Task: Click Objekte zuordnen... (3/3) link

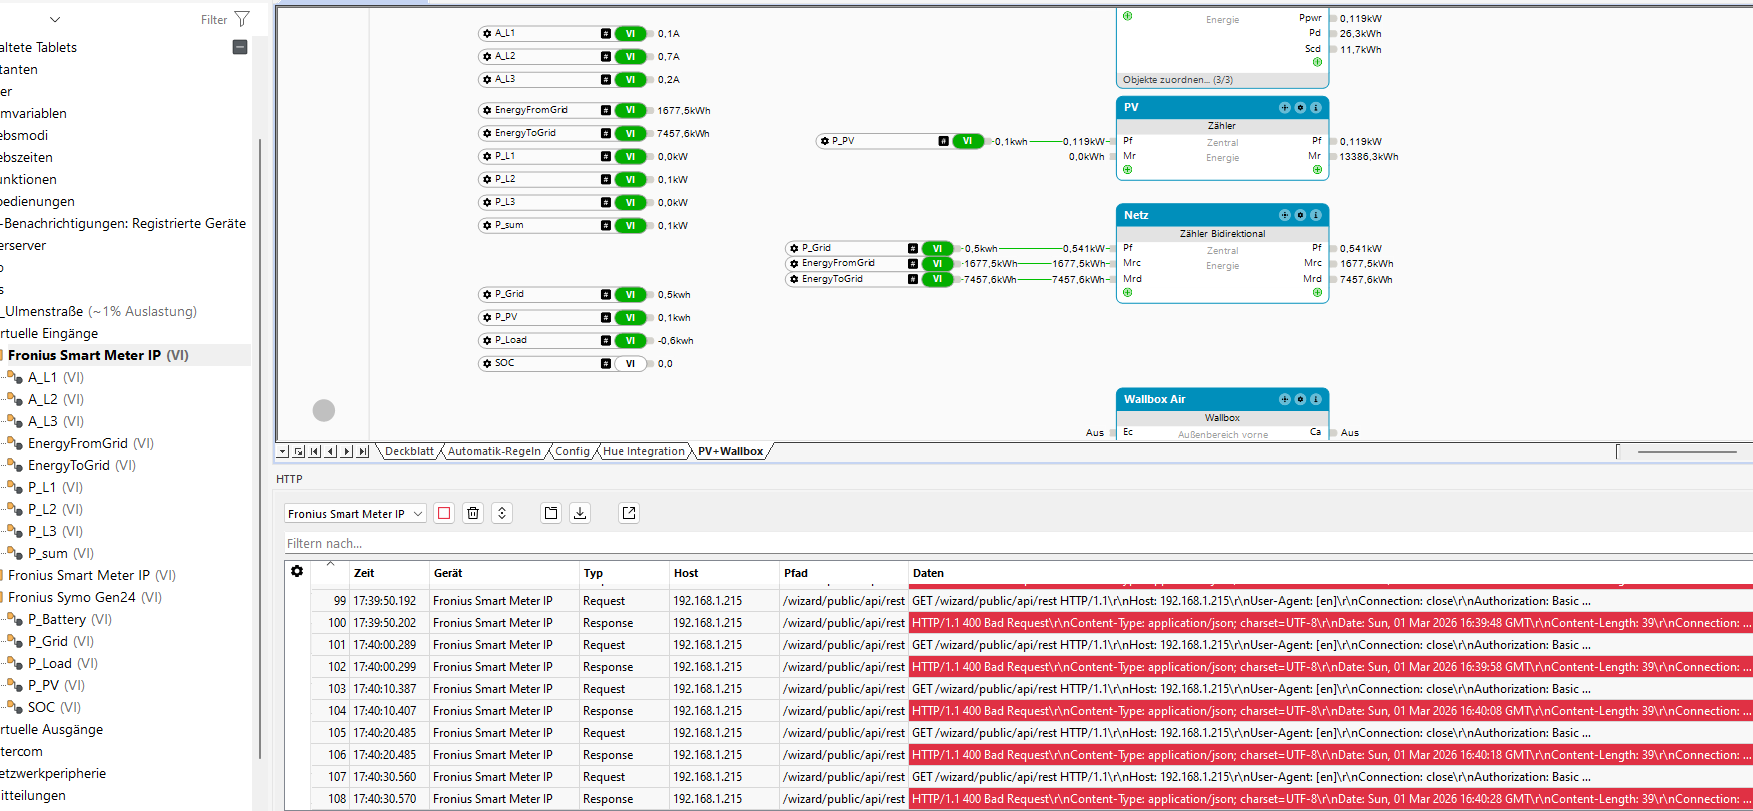Action: pos(1177,80)
